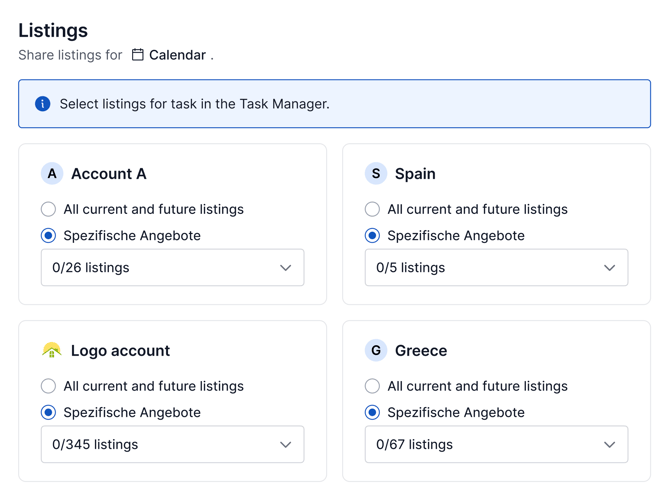Click the Calendar link in subtitle
The image size is (670, 496).
click(x=177, y=55)
